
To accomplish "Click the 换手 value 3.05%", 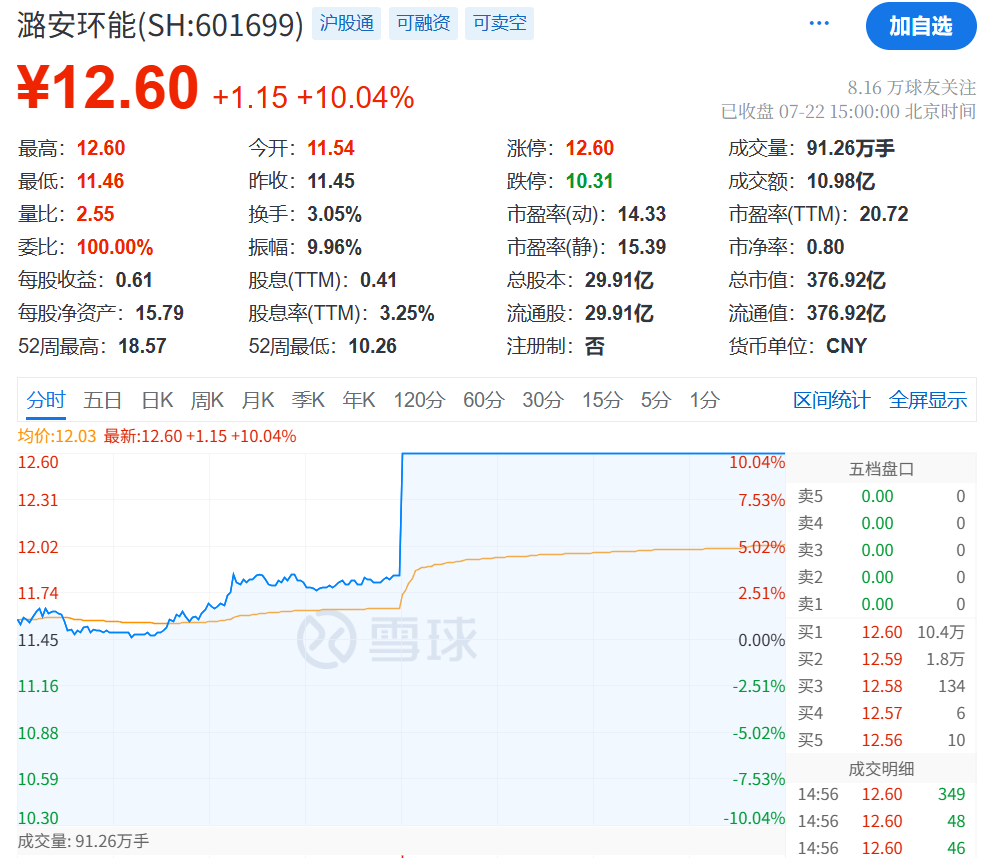I will click(335, 214).
